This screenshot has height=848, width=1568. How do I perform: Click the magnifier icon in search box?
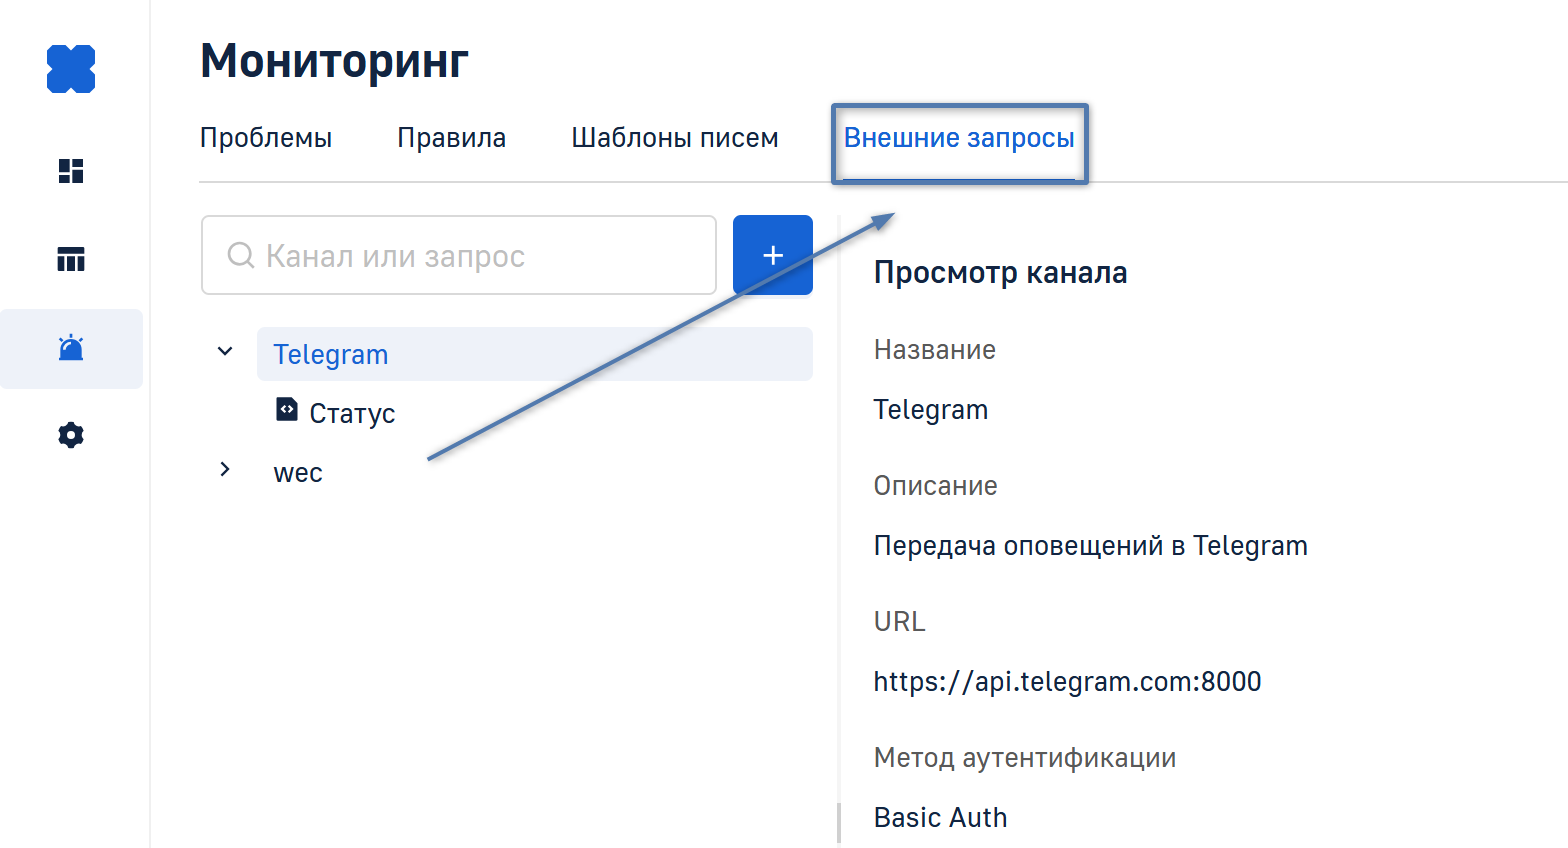pos(240,255)
